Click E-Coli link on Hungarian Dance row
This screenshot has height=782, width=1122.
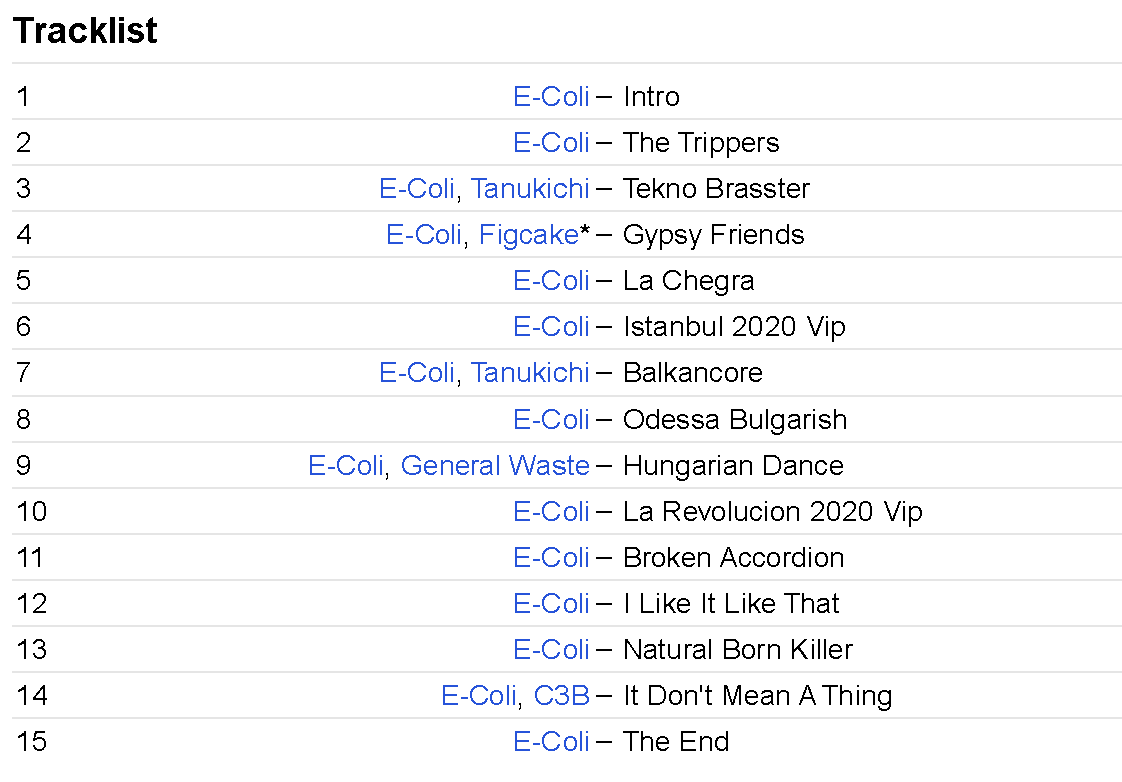pyautogui.click(x=346, y=466)
